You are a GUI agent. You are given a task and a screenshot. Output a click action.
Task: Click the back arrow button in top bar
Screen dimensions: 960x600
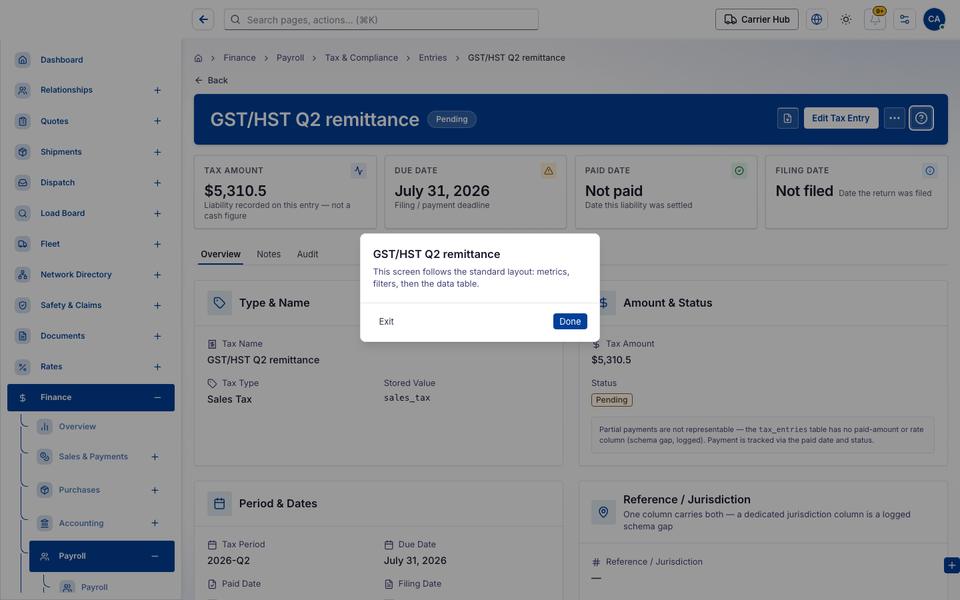(x=203, y=20)
